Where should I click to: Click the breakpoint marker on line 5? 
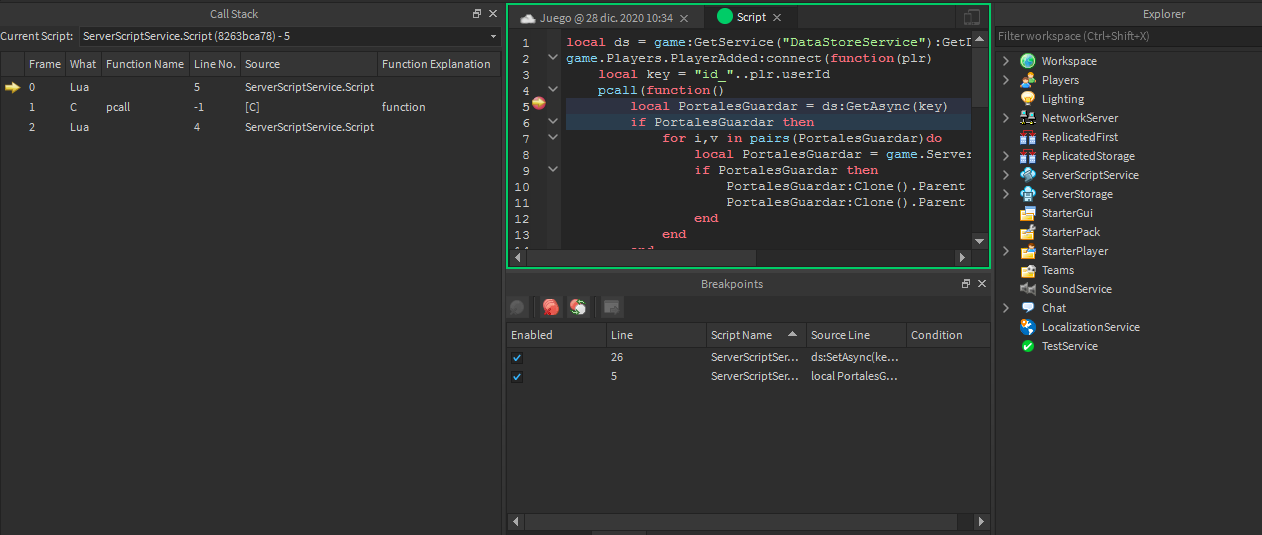539,105
